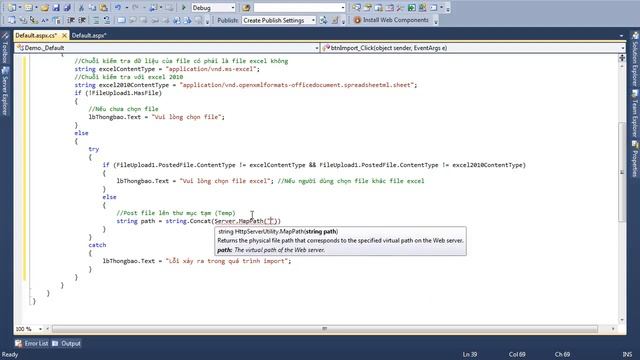Open the New Project dropdown arrow
640x360 pixels.
[x=20, y=8]
